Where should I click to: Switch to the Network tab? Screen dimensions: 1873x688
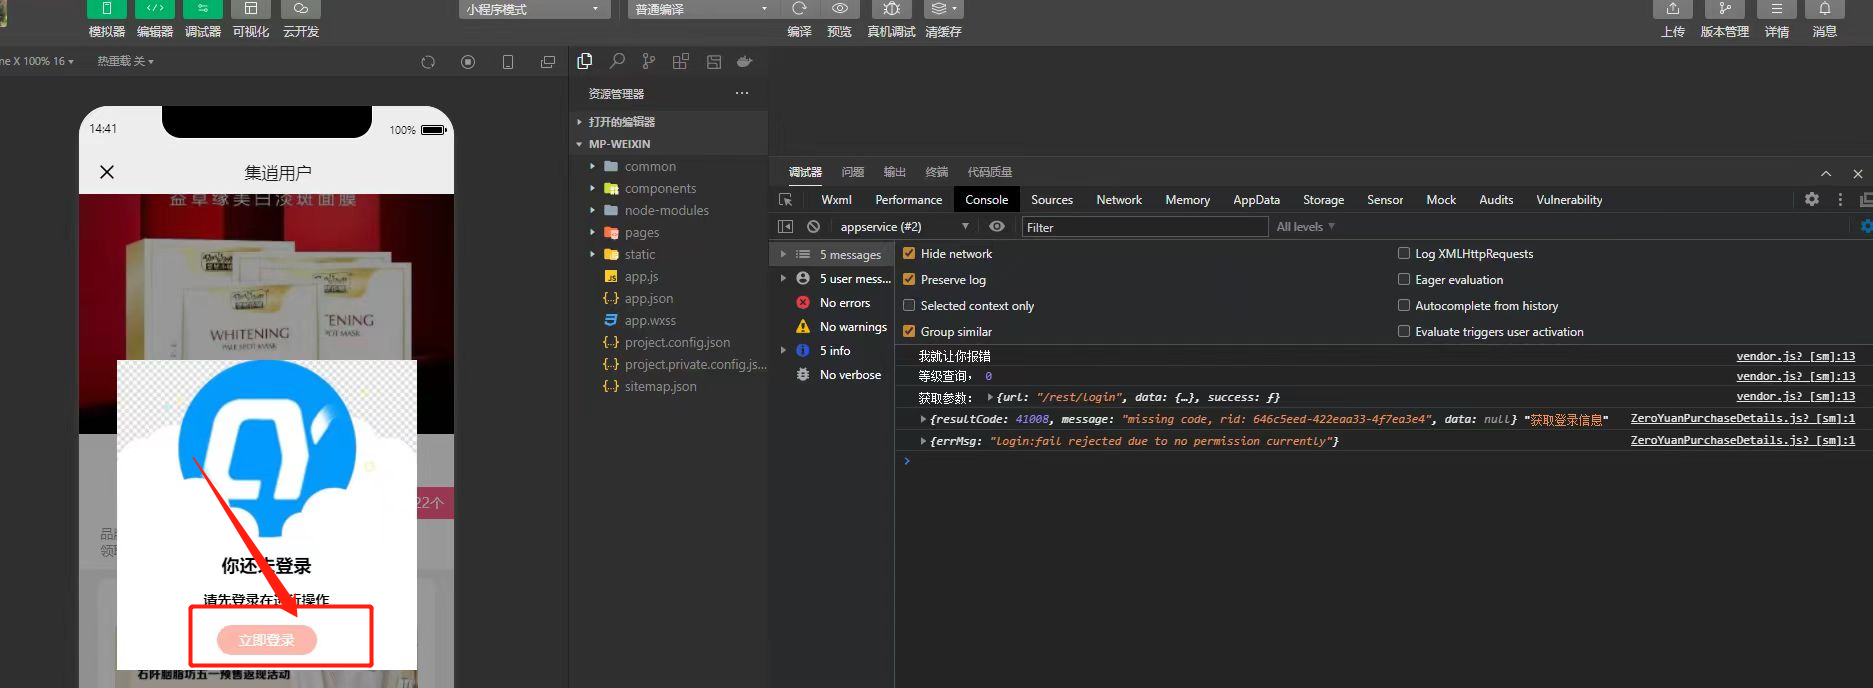pyautogui.click(x=1118, y=200)
